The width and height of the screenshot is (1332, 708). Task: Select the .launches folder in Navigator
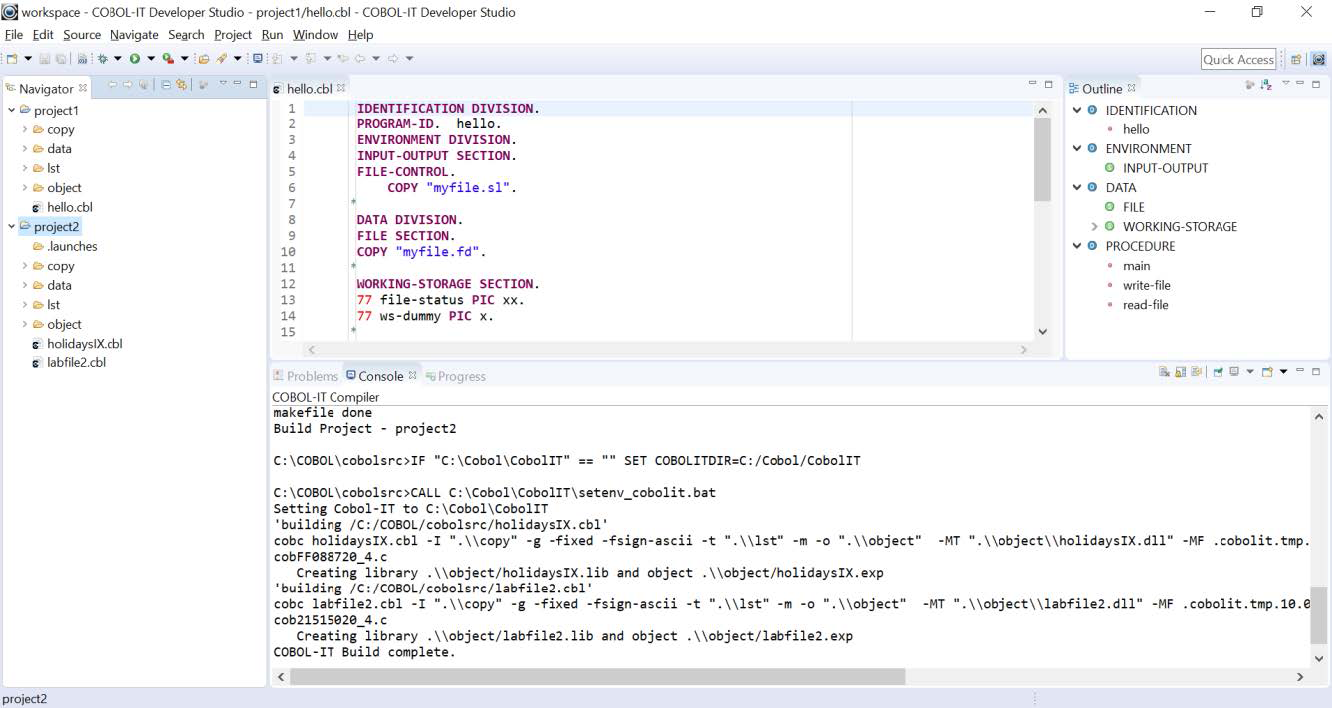tap(72, 246)
